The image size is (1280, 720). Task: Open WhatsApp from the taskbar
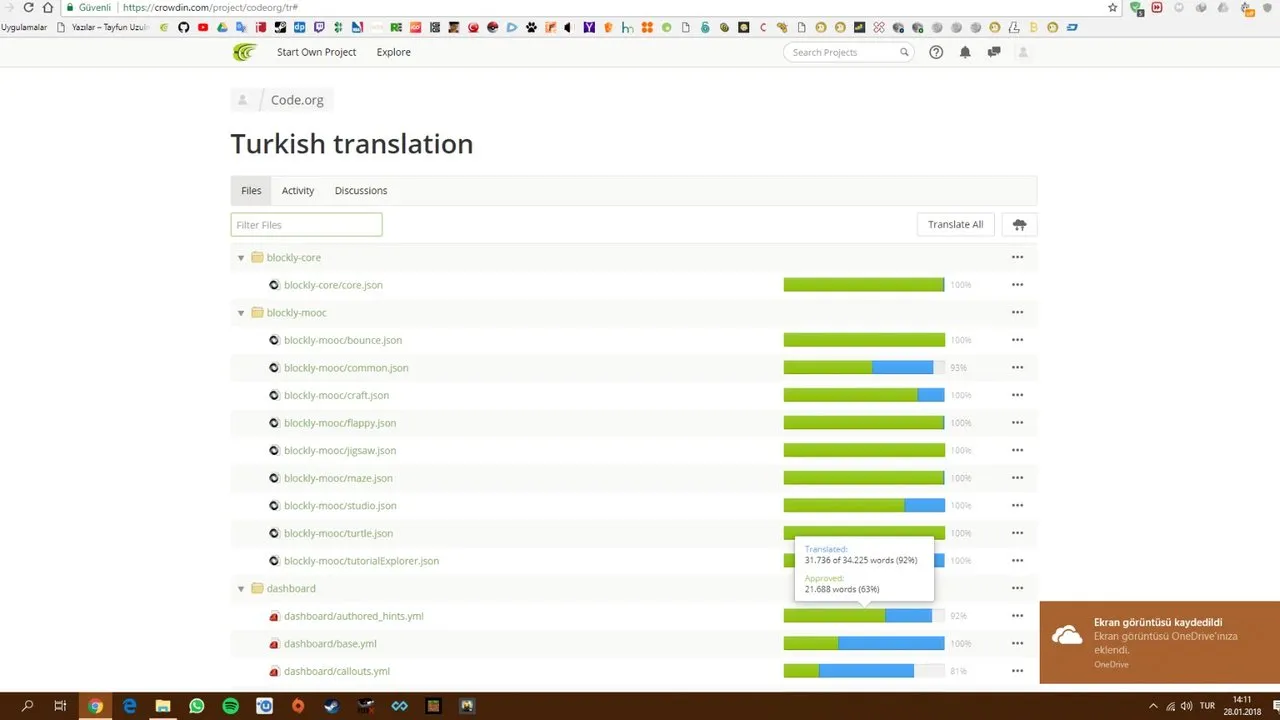[197, 706]
